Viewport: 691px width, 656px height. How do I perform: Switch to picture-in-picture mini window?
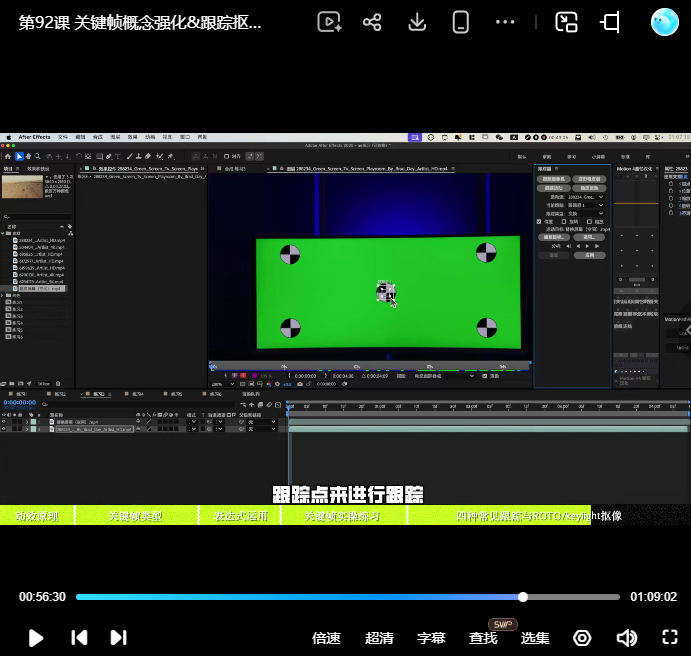(566, 22)
